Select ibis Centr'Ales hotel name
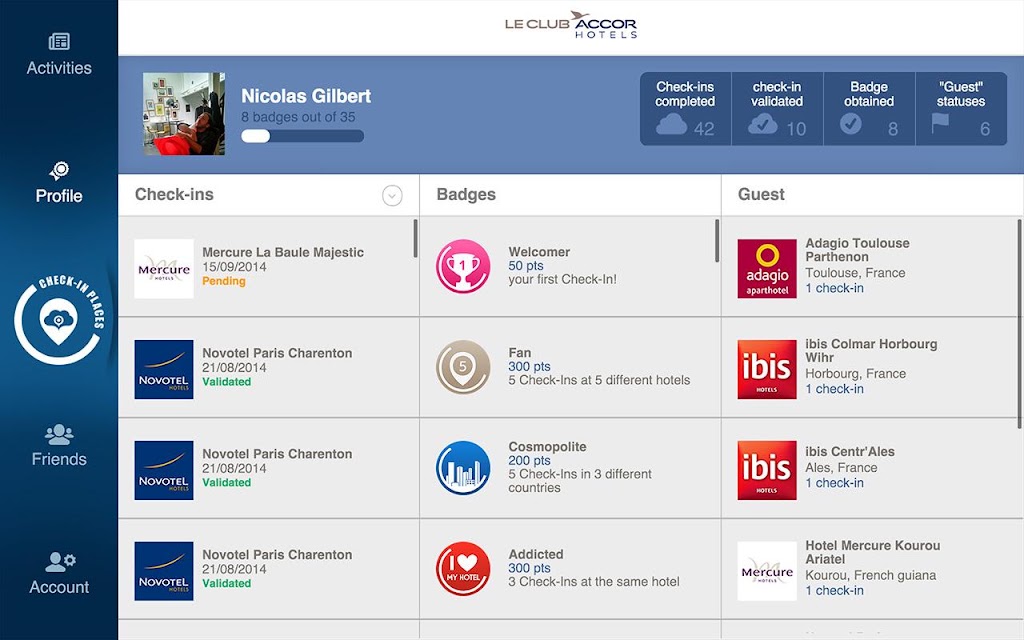Image resolution: width=1024 pixels, height=640 pixels. (x=850, y=451)
